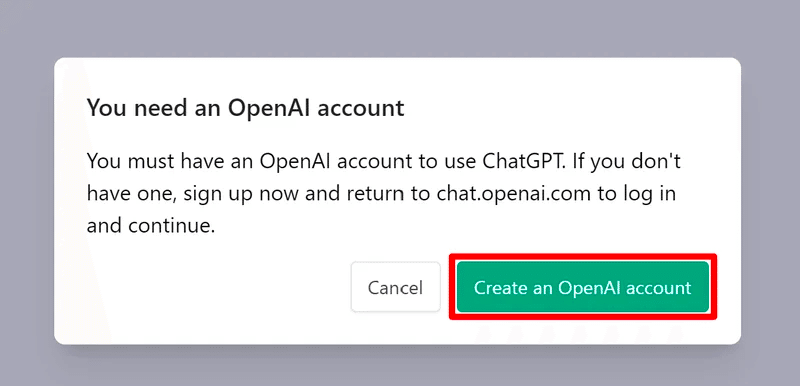Select the heading "You need an OpenAI account"
800x386 pixels.
[x=245, y=108]
